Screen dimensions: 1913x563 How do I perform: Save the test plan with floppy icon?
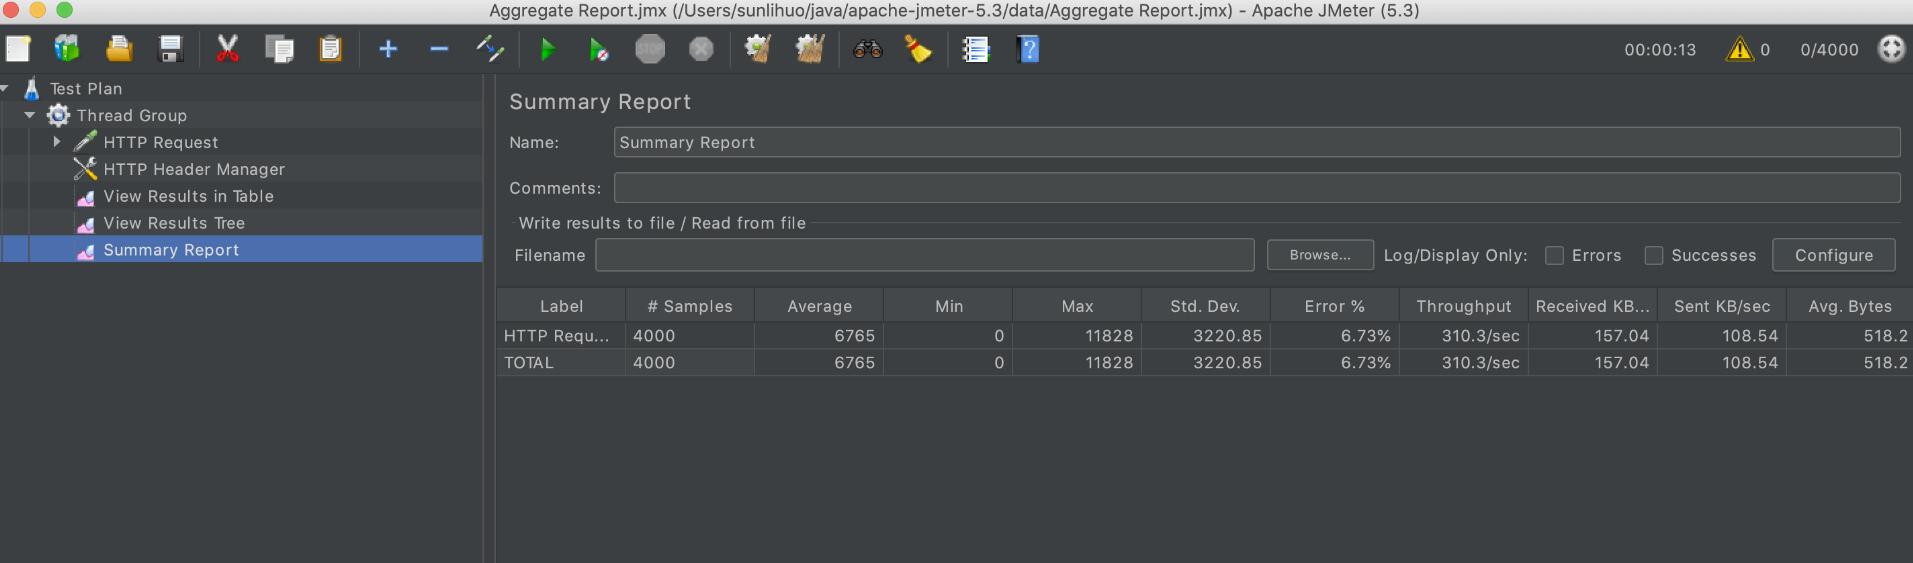(171, 49)
